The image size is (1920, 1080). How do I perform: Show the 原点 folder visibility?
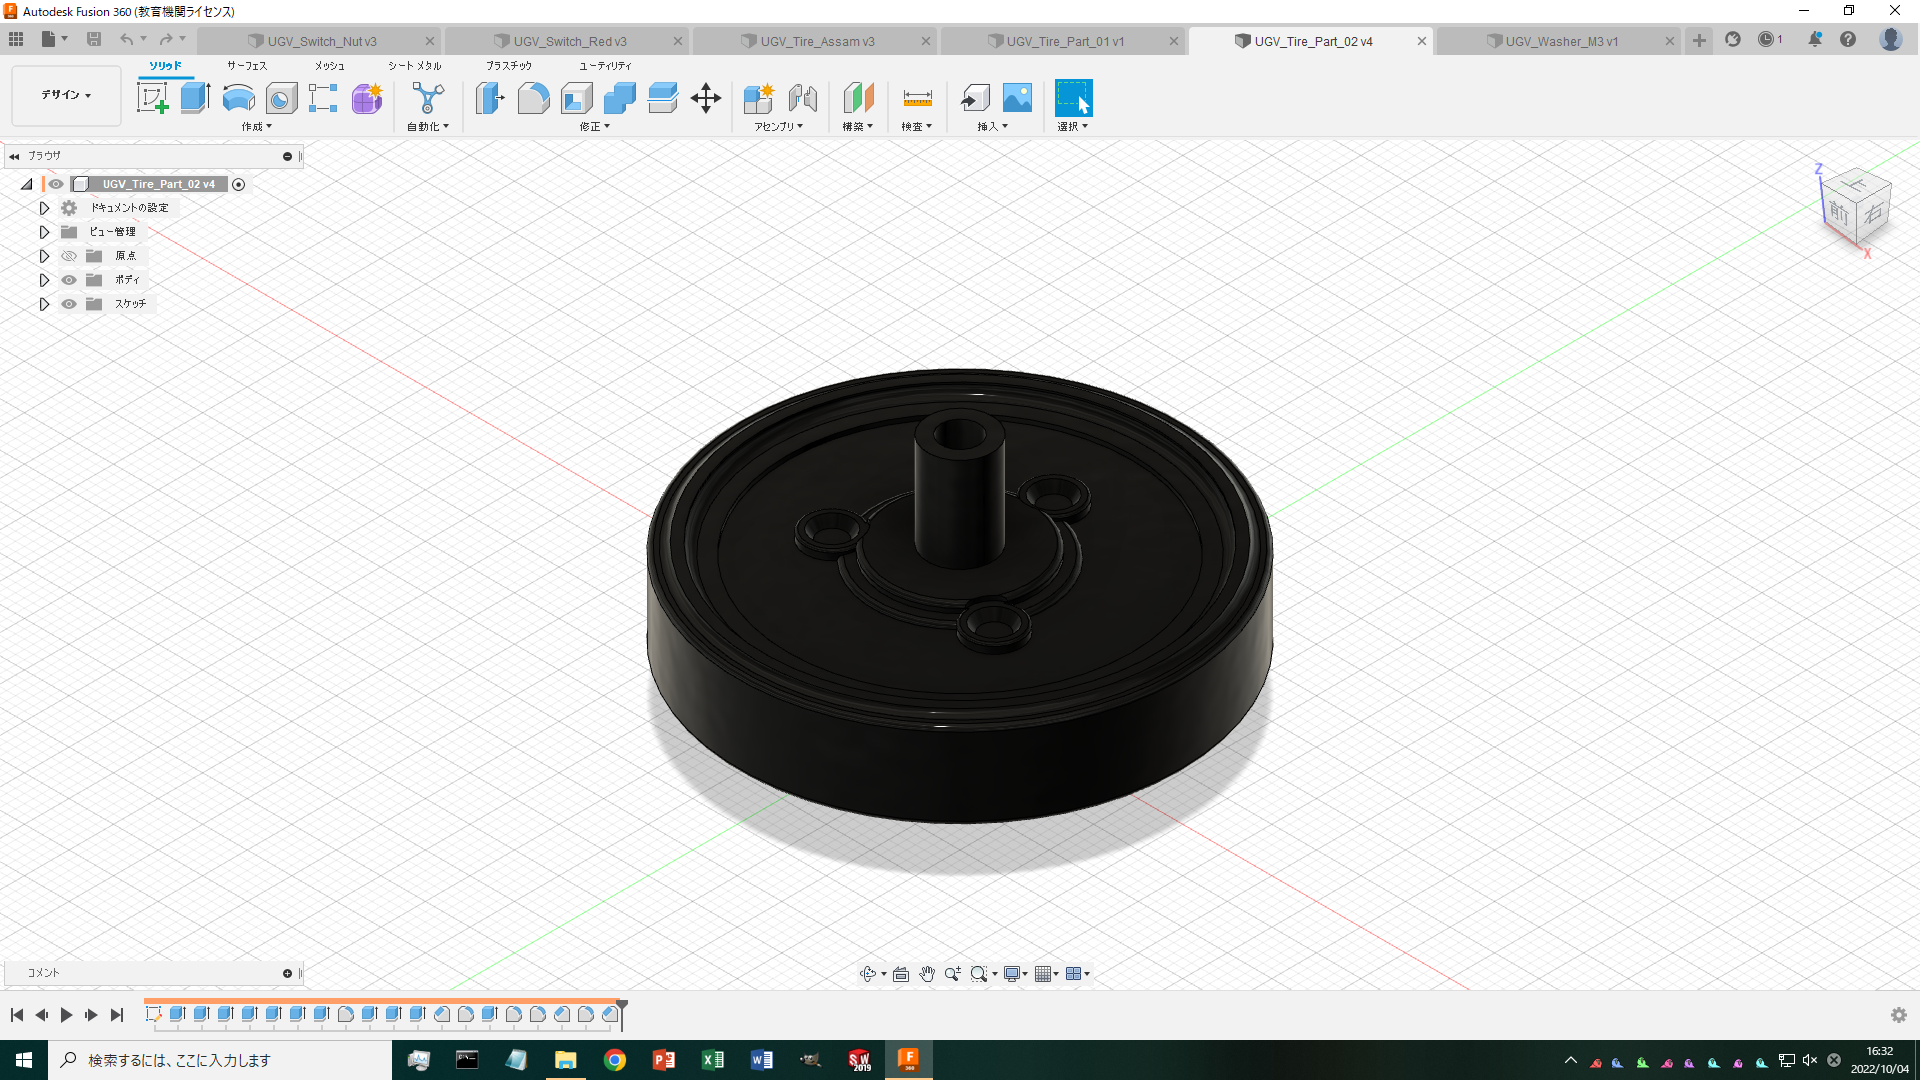68,255
